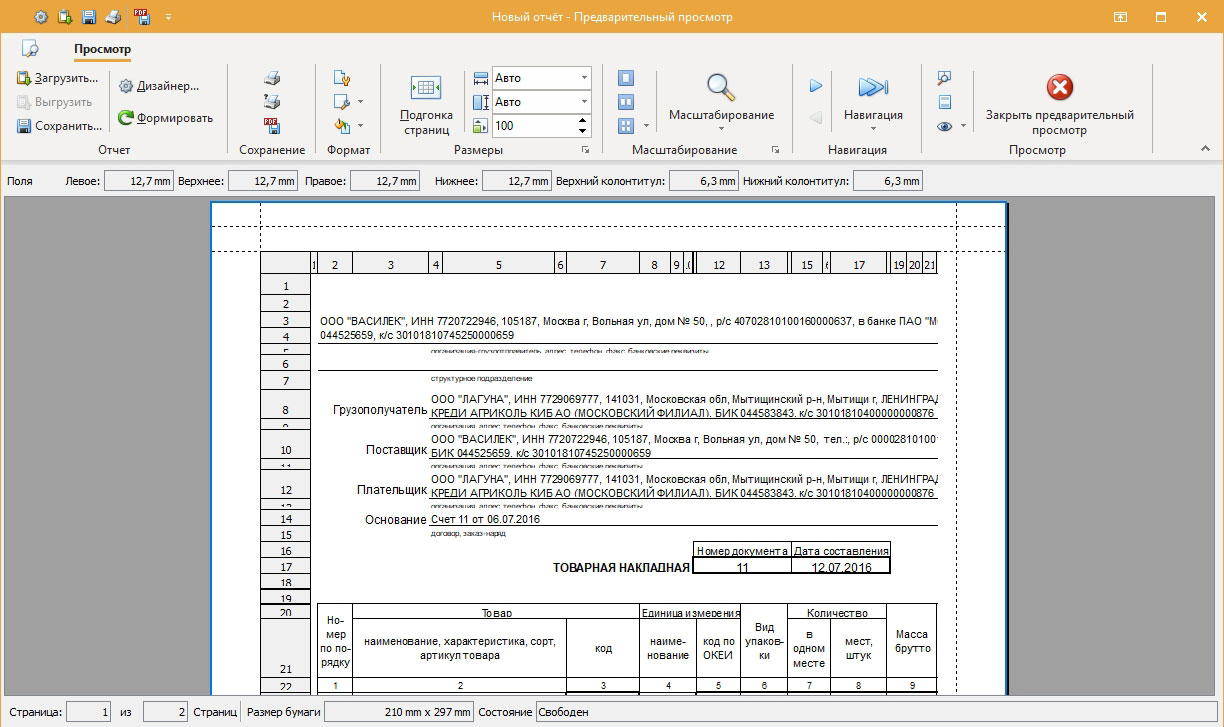Screen dimensions: 1224x727
Task: Select the single page view icon
Action: pos(626,78)
